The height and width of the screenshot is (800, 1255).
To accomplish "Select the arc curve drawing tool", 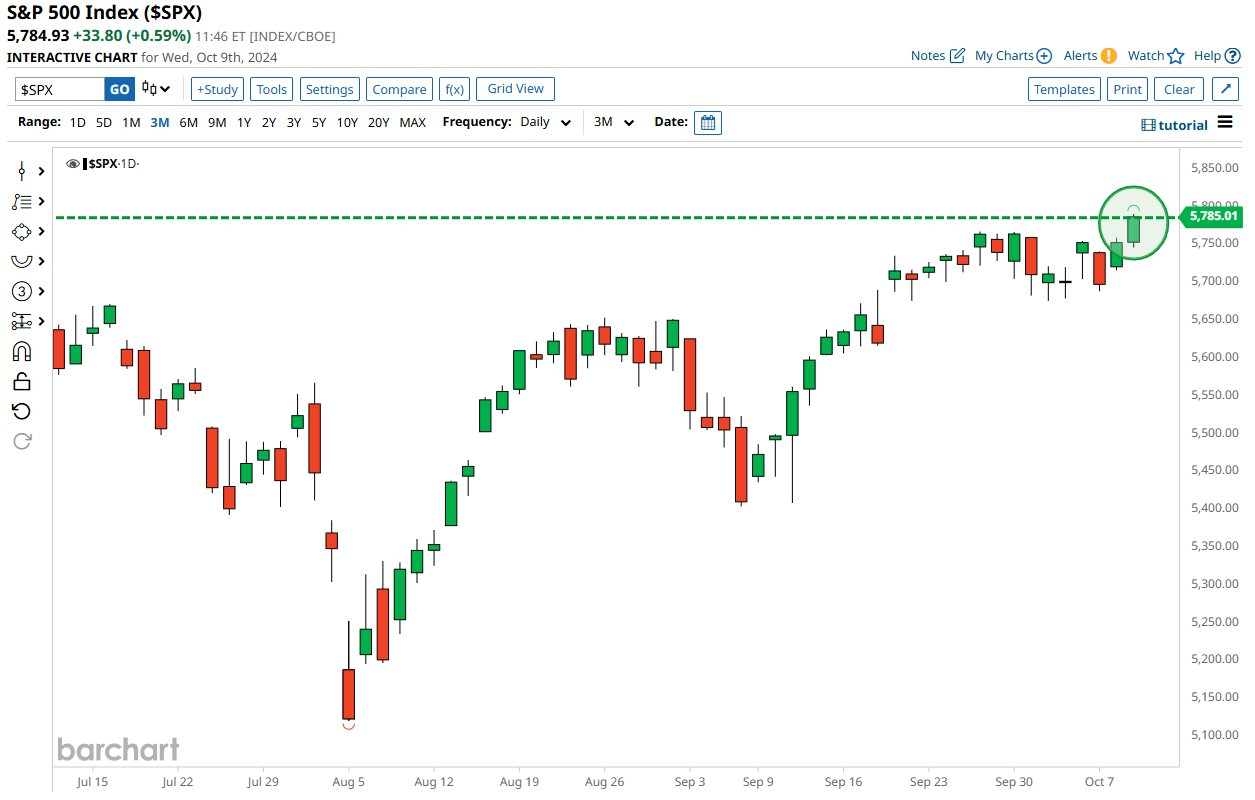I will 21,261.
